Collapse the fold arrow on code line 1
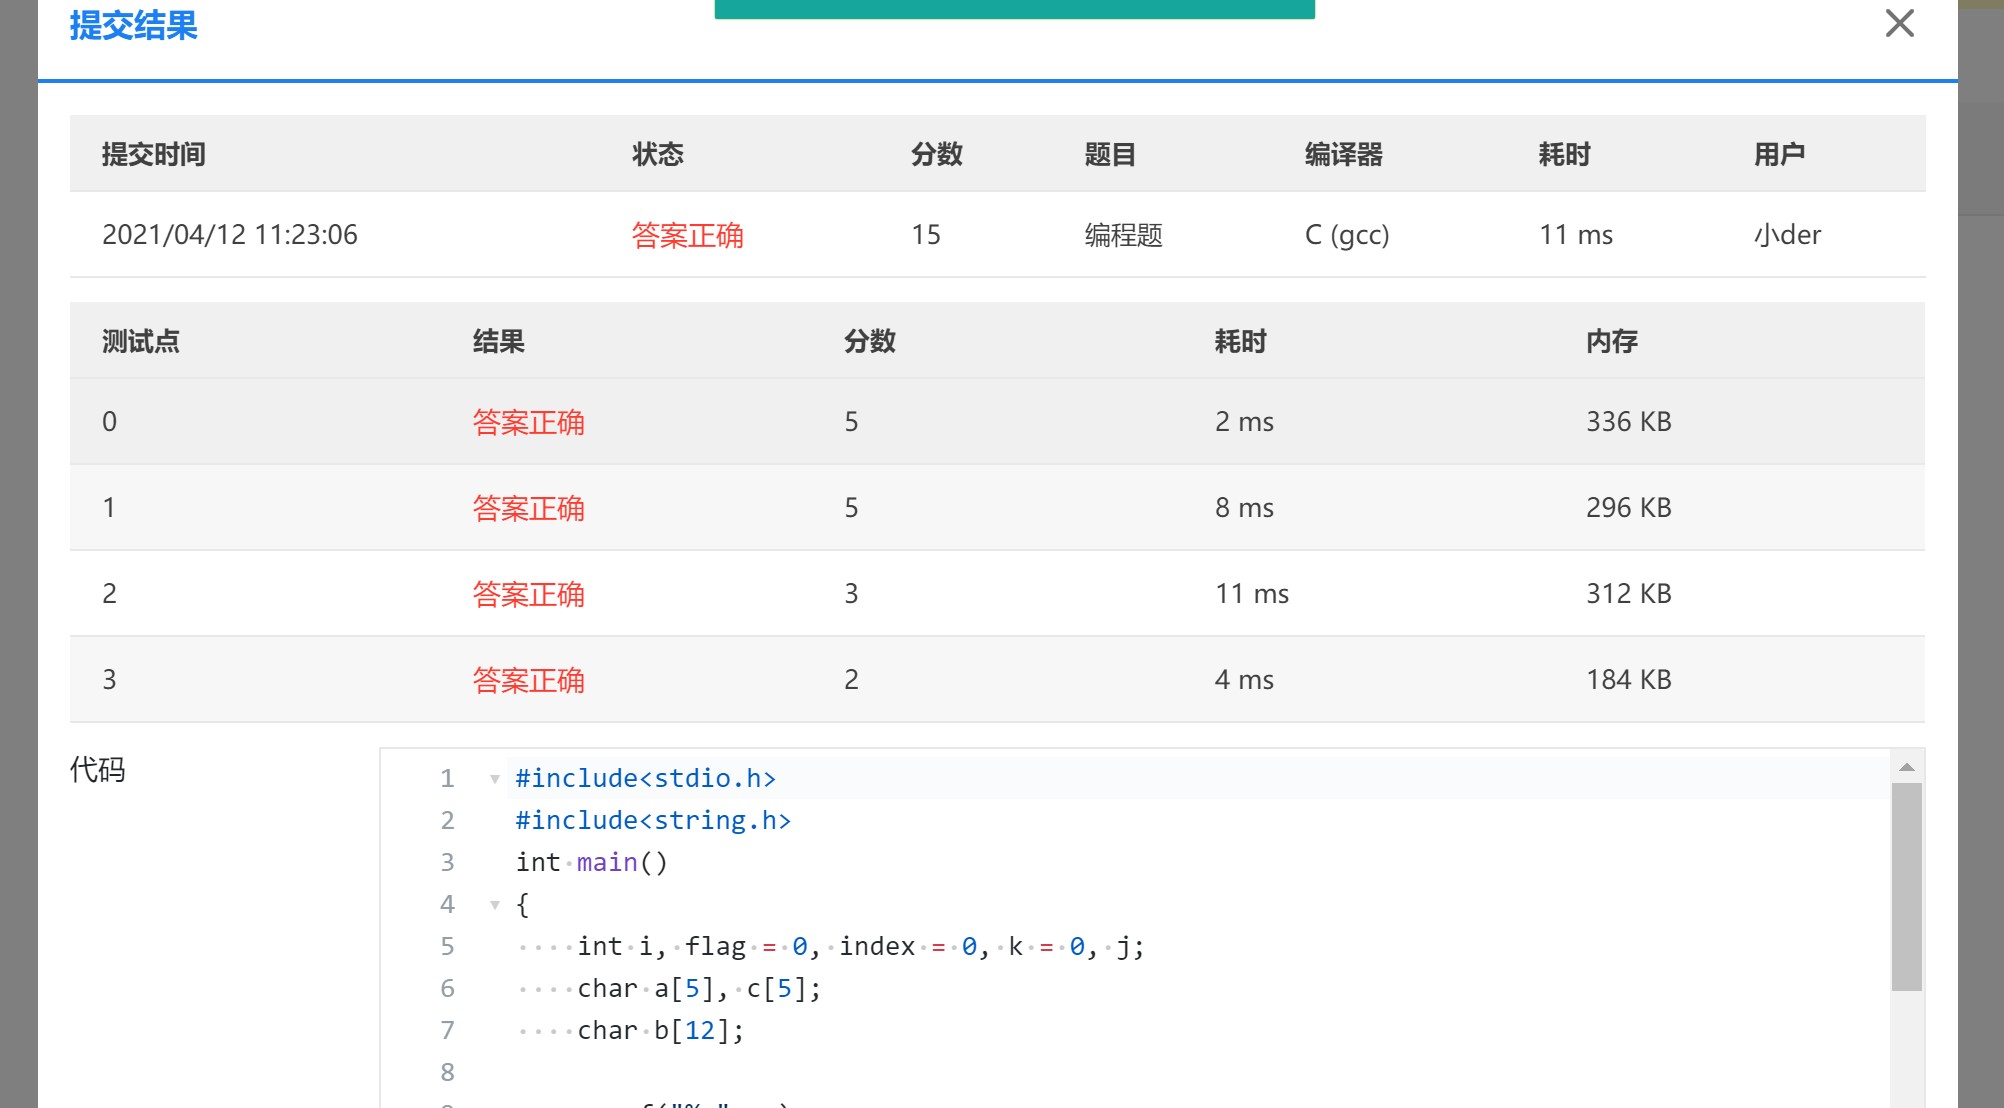Viewport: 2004px width, 1108px height. coord(494,779)
